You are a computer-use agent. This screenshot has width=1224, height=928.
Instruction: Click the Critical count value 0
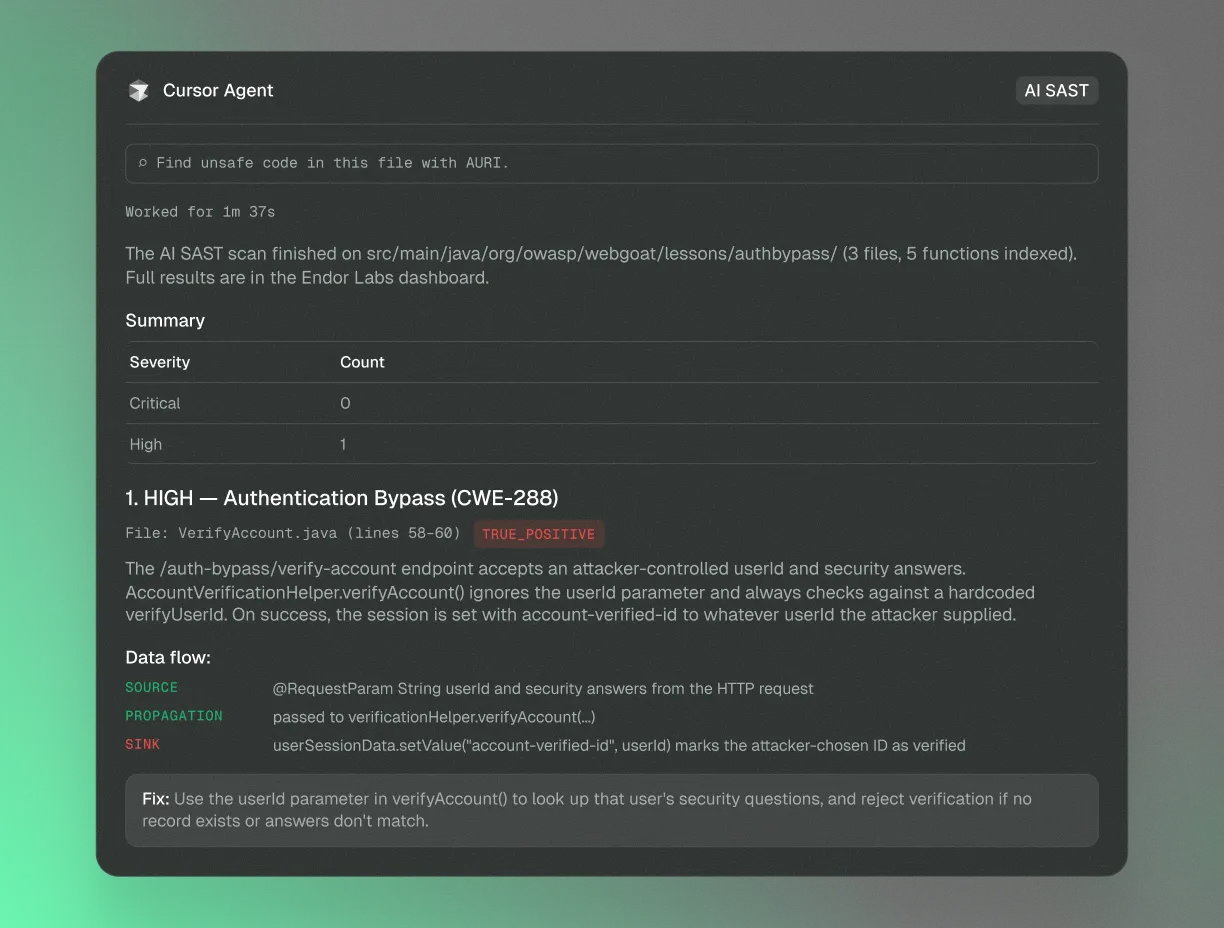[x=345, y=403]
